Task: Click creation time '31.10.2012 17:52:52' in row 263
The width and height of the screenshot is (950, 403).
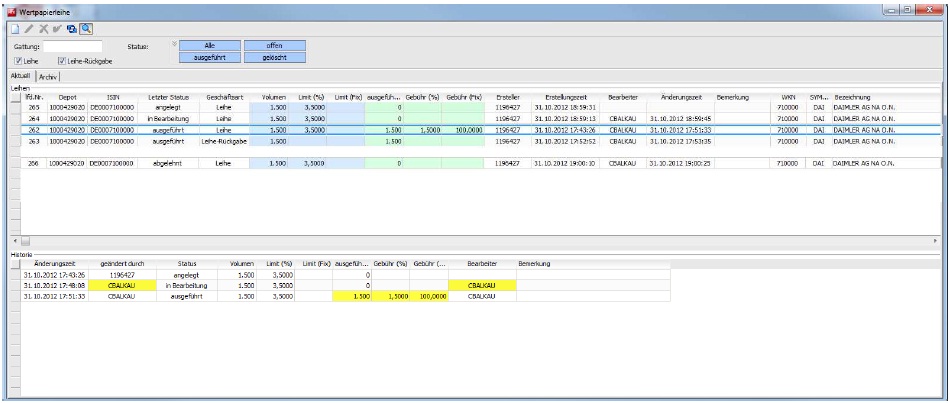Action: click(564, 141)
